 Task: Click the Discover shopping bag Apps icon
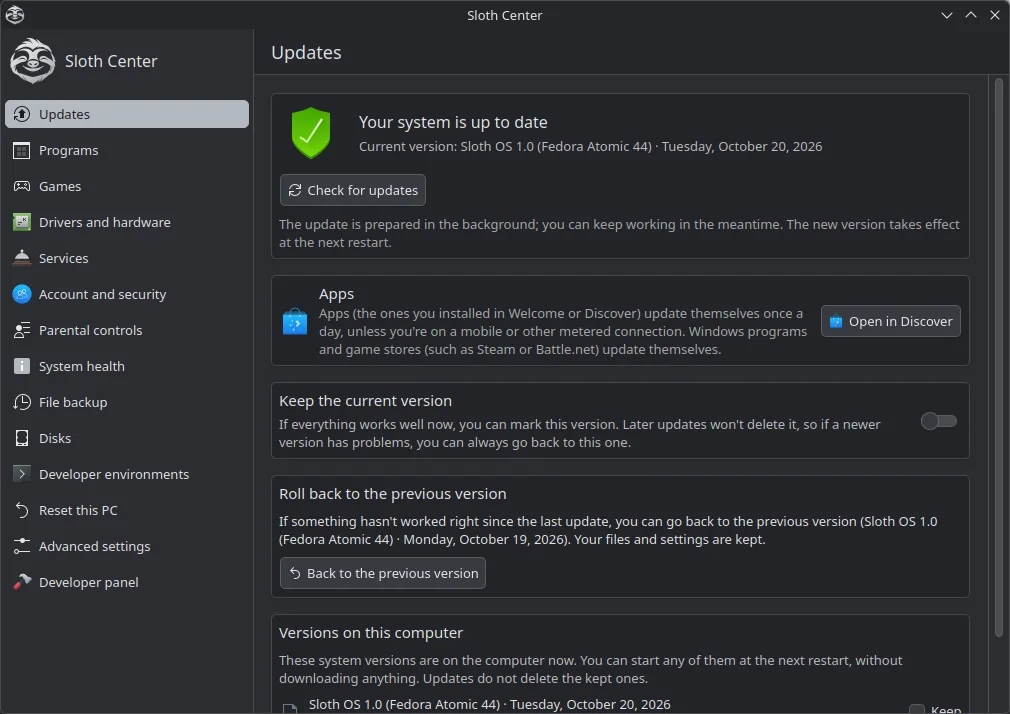[x=295, y=322]
